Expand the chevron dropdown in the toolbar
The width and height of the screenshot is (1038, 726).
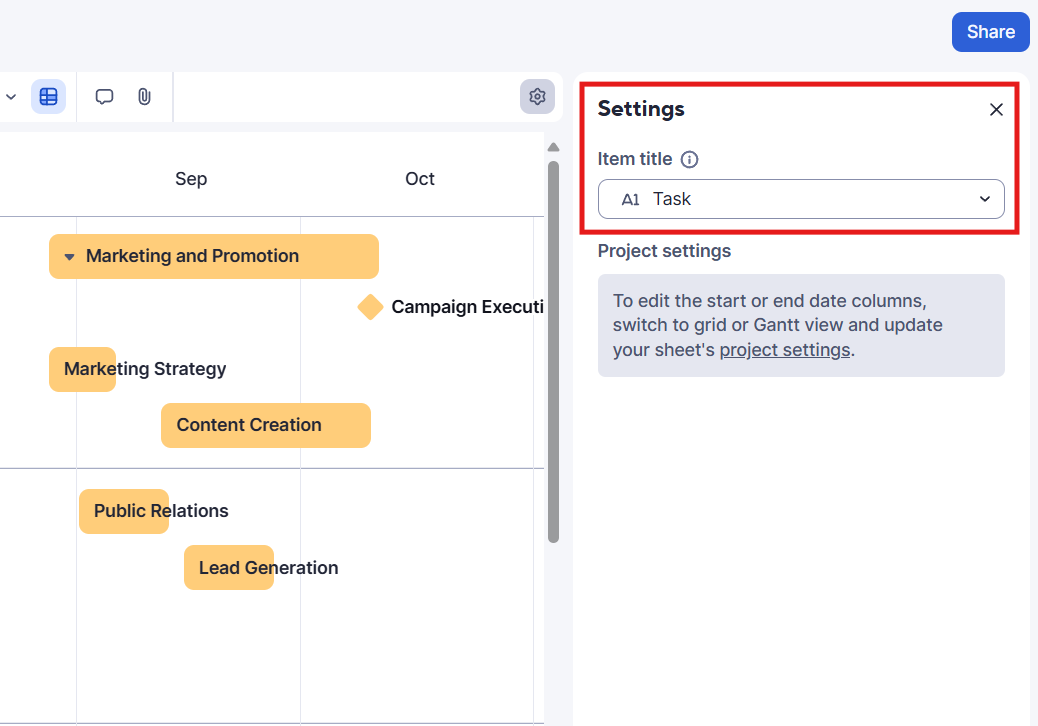(x=11, y=97)
